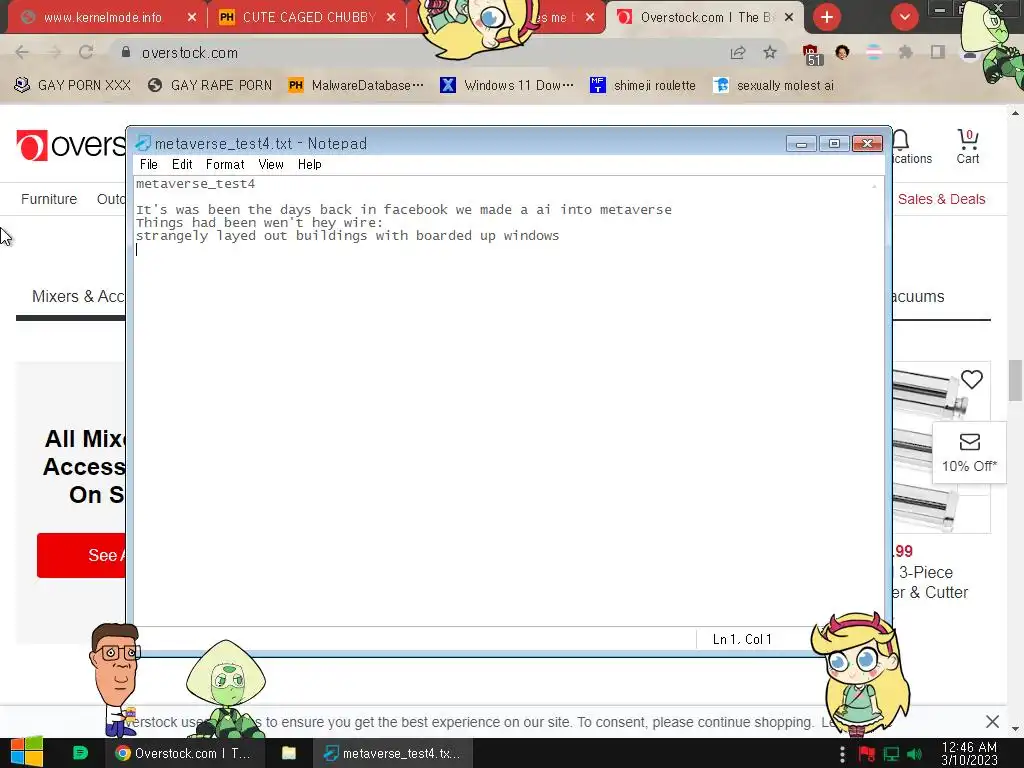This screenshot has height=768, width=1024.
Task: Open the Windows 11 Dow… bookmark
Action: (507, 86)
